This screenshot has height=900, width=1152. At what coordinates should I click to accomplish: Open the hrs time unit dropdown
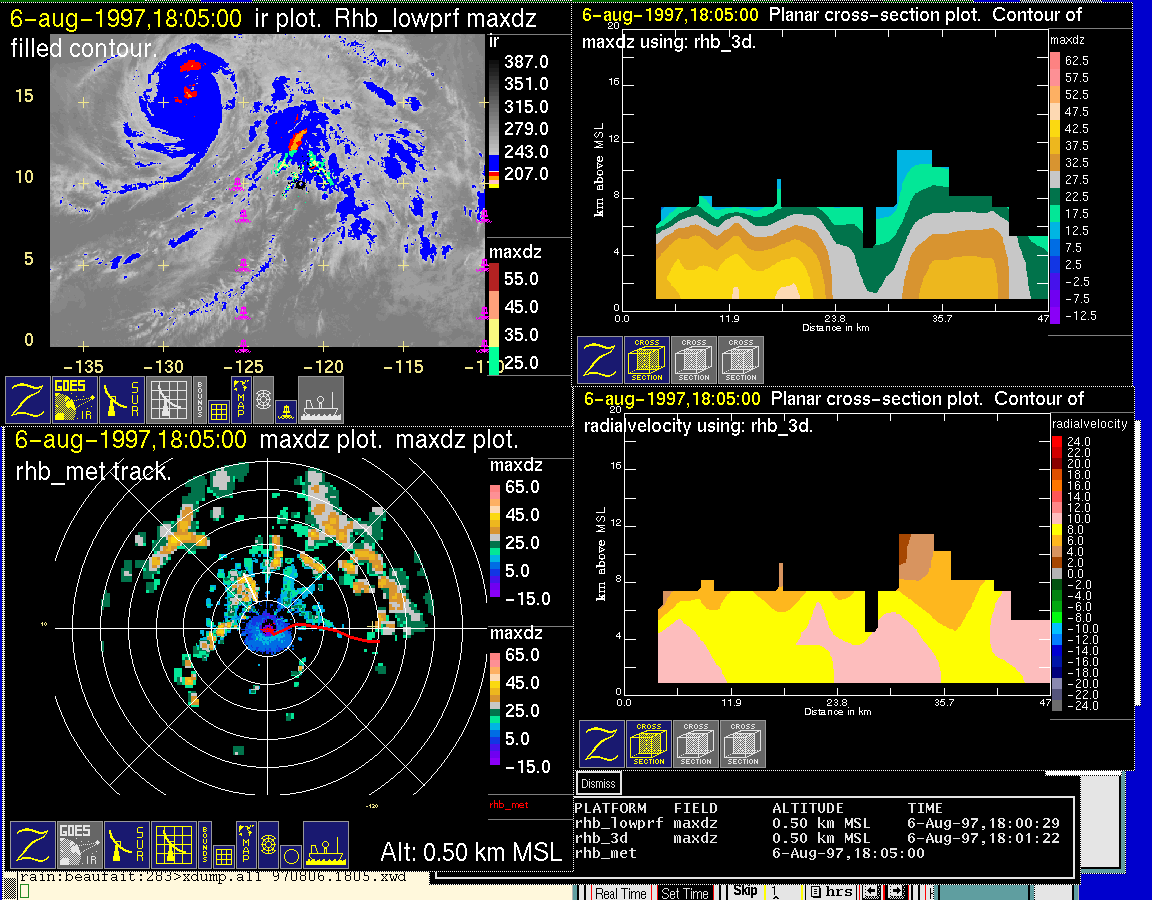click(x=831, y=891)
